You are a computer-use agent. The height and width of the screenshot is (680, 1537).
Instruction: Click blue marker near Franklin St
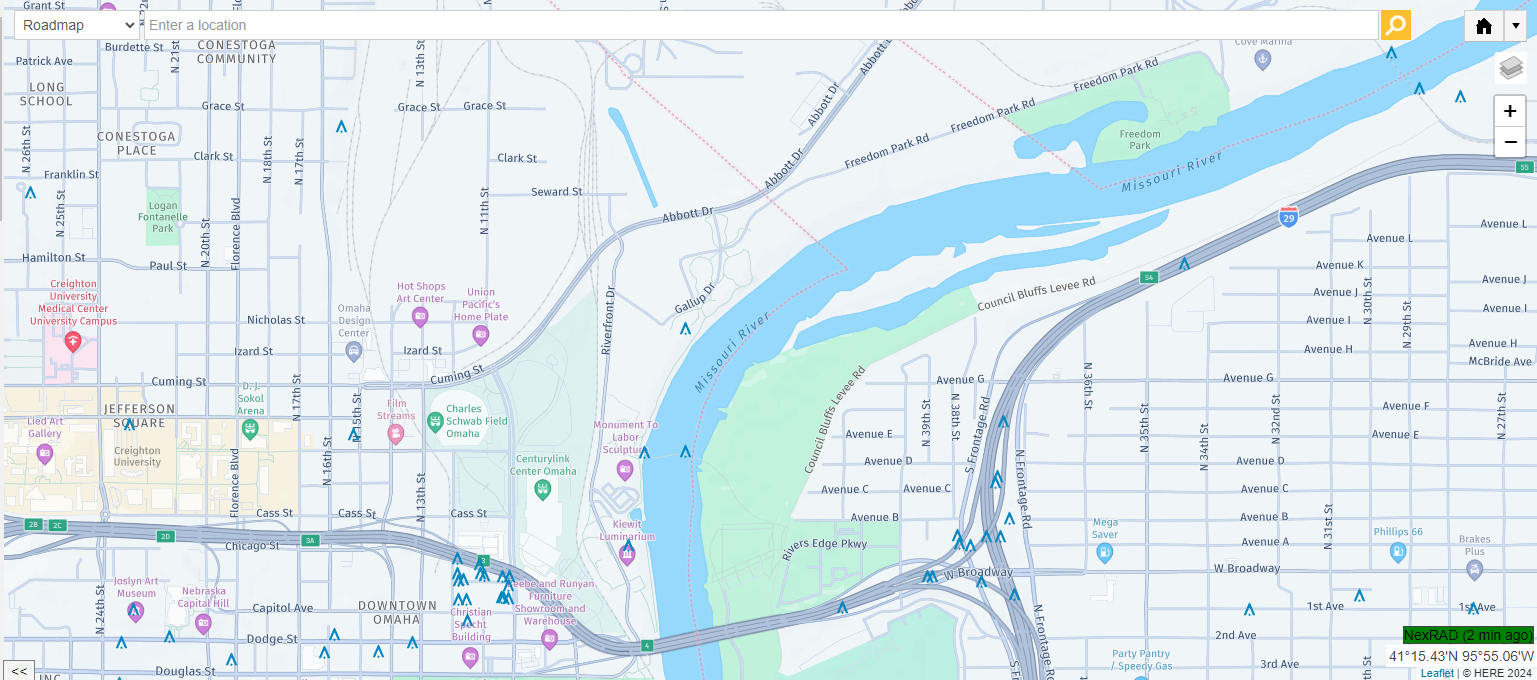tap(30, 192)
